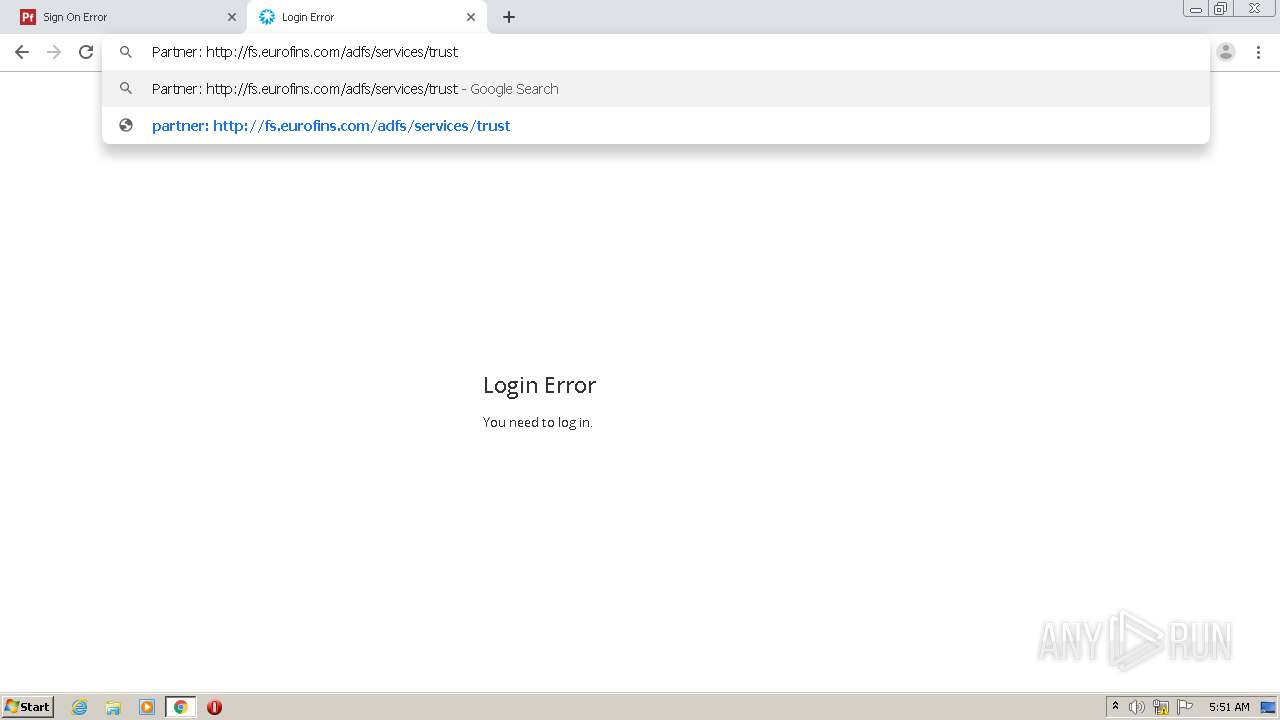Click the 'You need to log in.' message
This screenshot has width=1280, height=720.
click(538, 422)
